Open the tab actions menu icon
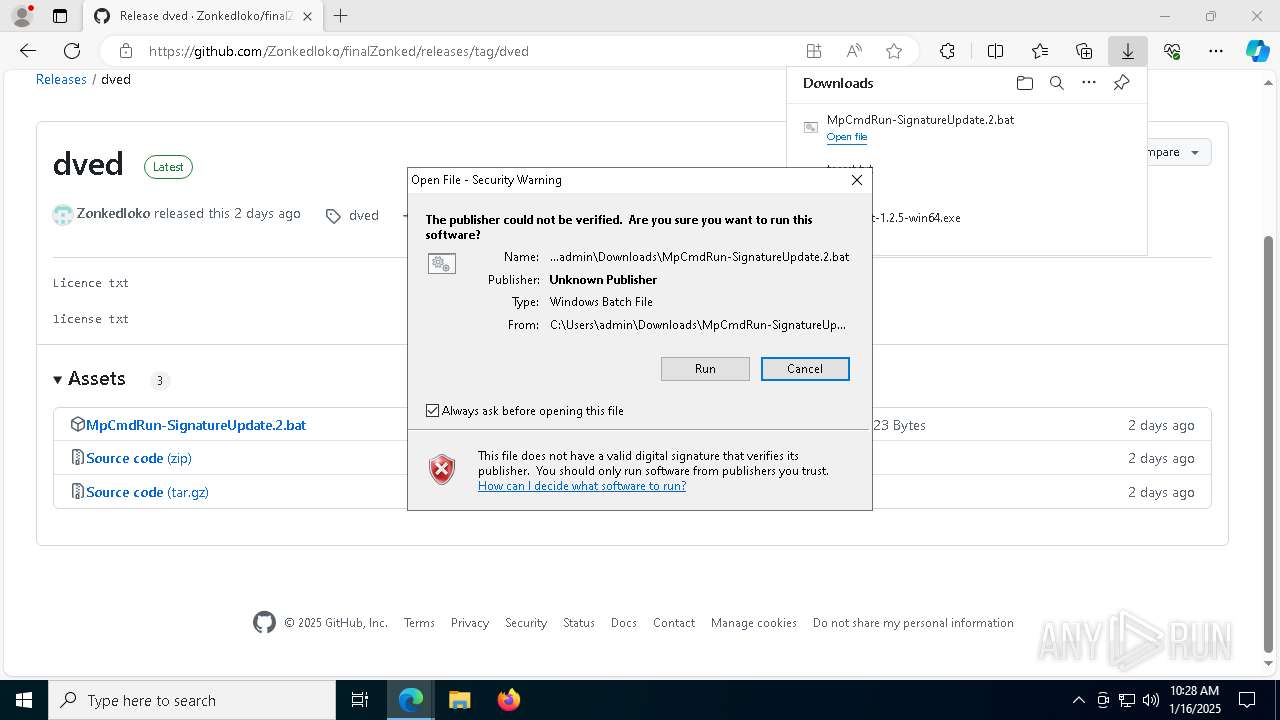This screenshot has width=1280, height=720. [x=60, y=16]
